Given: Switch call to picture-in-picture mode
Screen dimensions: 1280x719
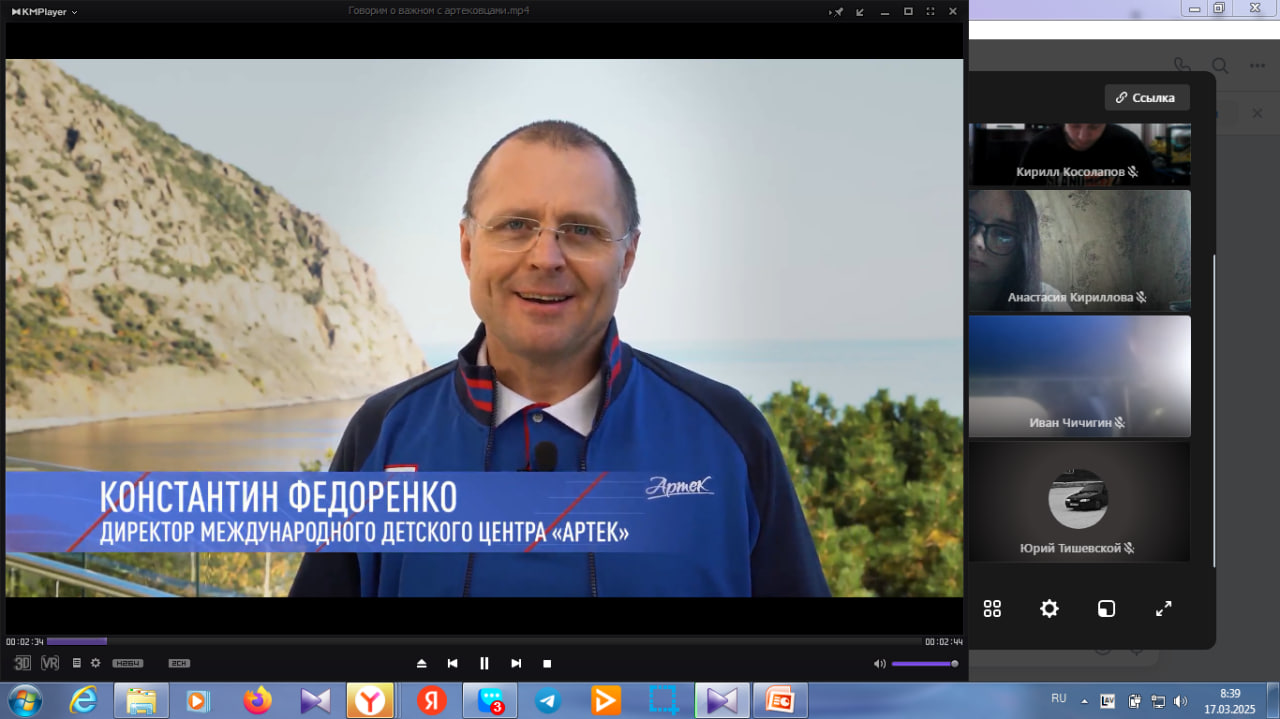Looking at the screenshot, I should coord(1106,608).
